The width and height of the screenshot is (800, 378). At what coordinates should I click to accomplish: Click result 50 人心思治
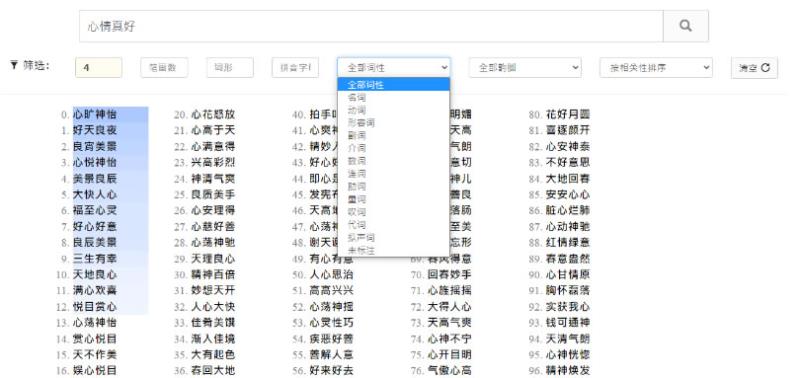coord(332,274)
